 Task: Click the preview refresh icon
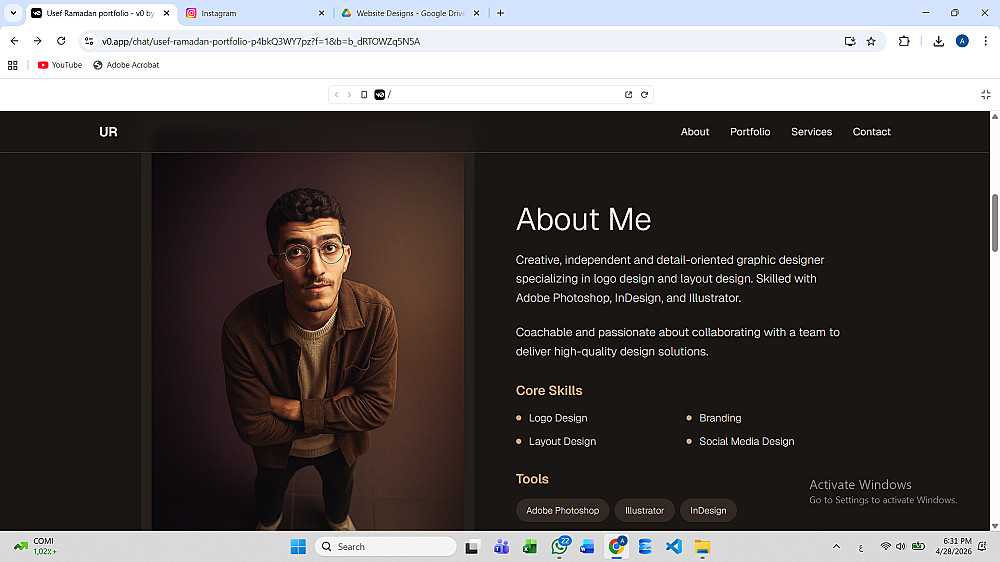[x=644, y=94]
